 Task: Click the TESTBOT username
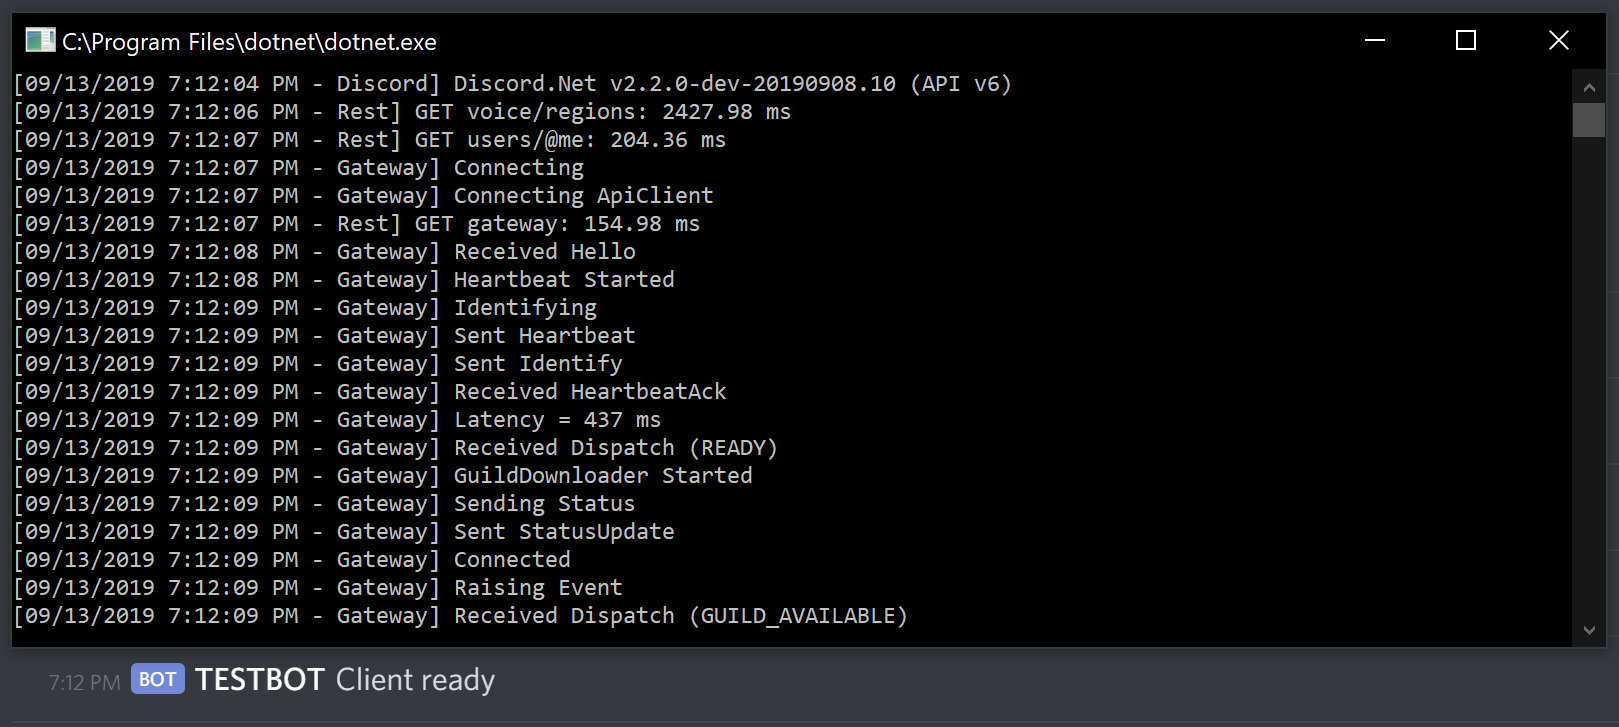click(x=260, y=679)
